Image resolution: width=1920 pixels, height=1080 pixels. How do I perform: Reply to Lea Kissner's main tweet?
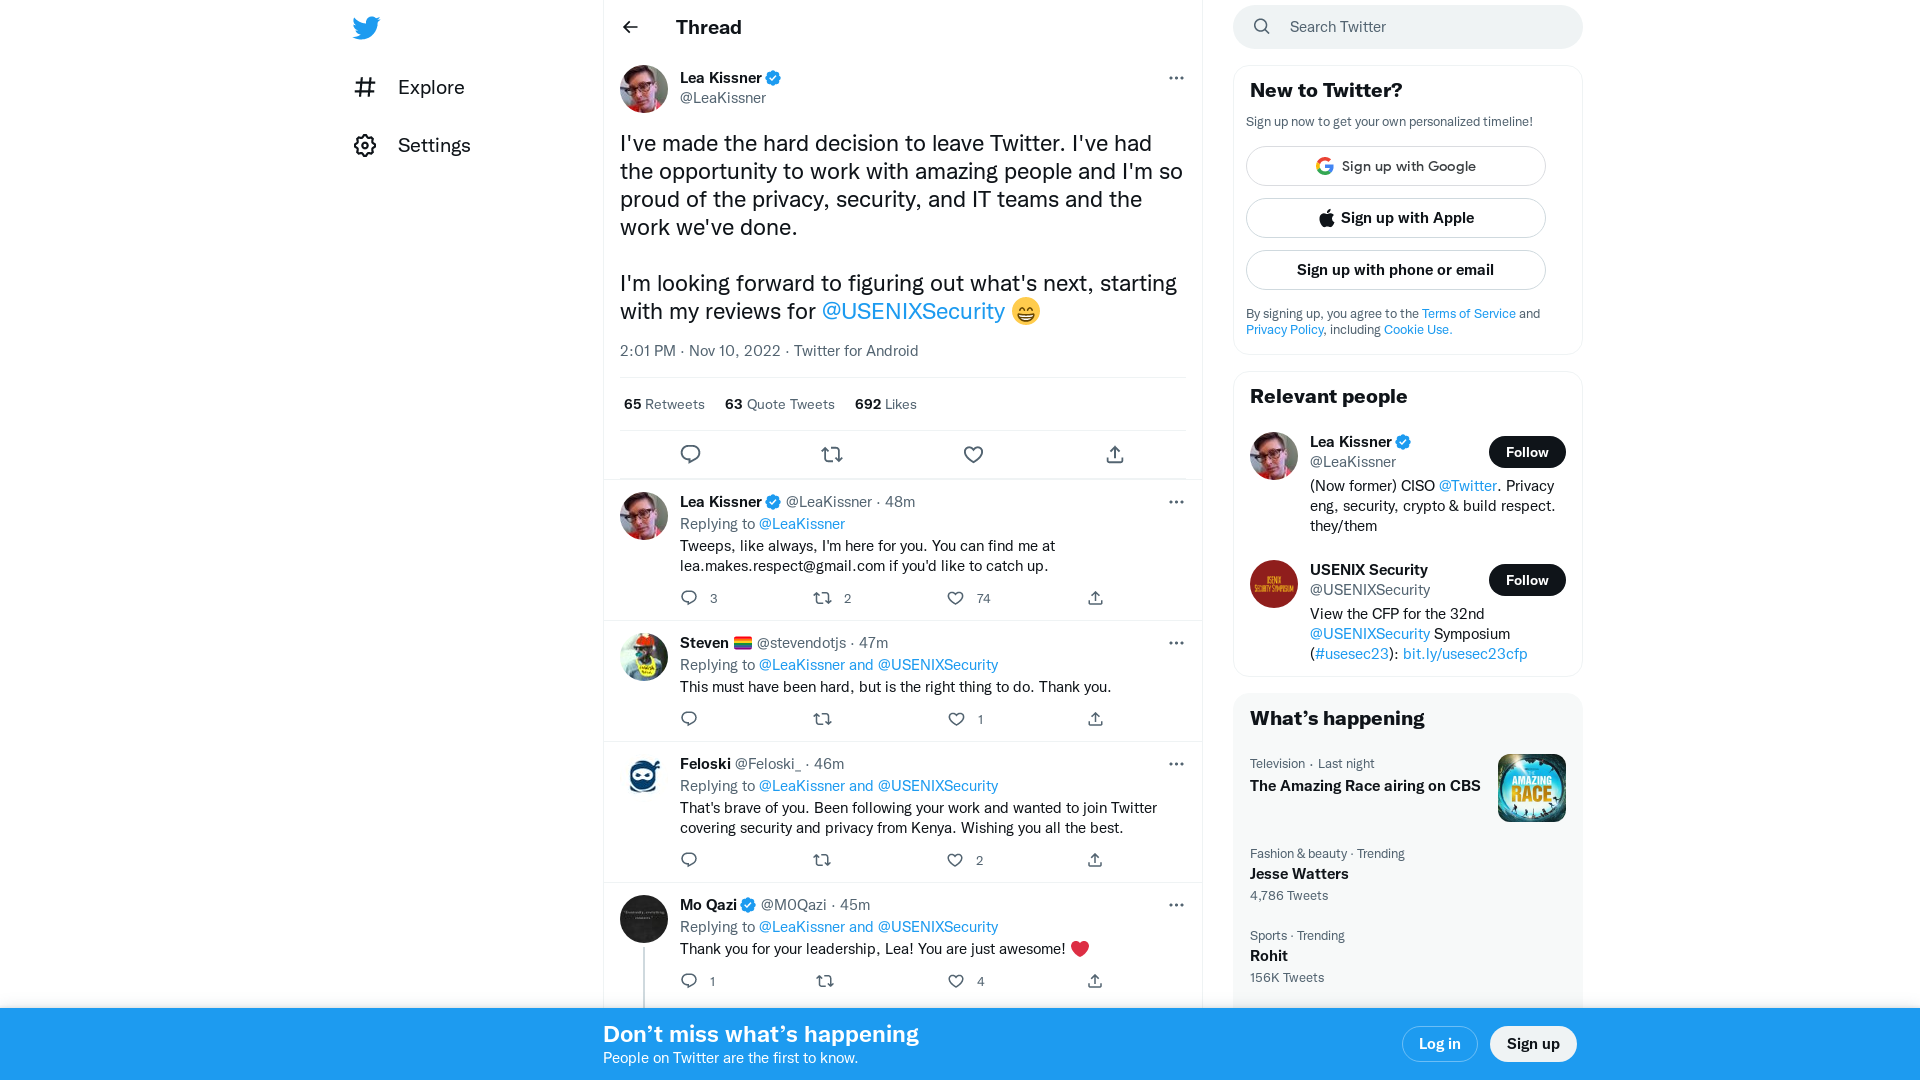tap(690, 454)
